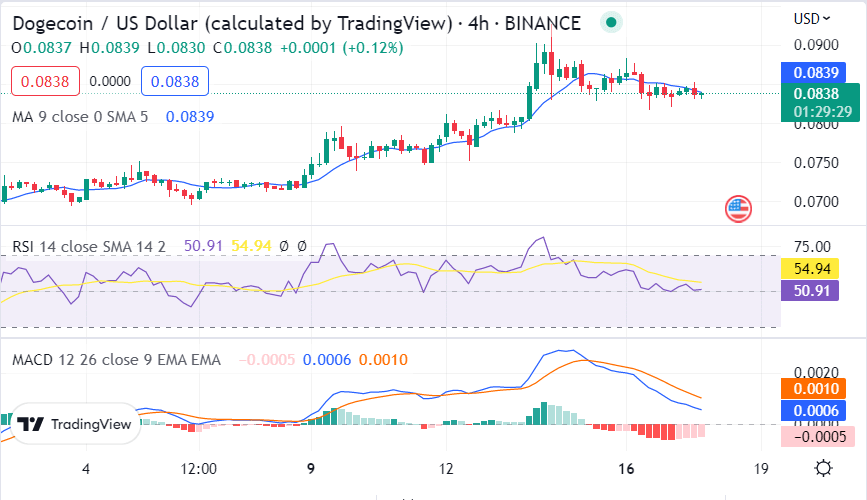Viewport: 867px width, 500px height.
Task: Click date 16 on the time axis
Action: (626, 469)
